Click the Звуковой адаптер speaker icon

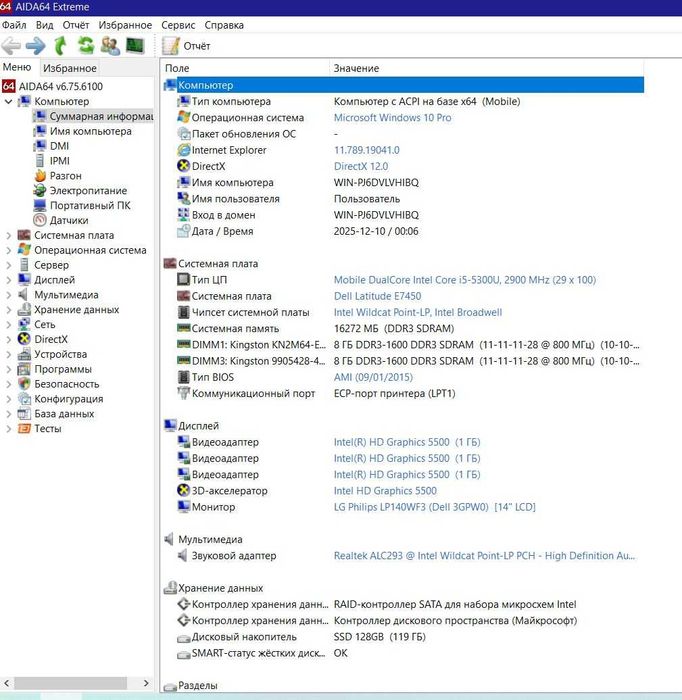click(183, 555)
